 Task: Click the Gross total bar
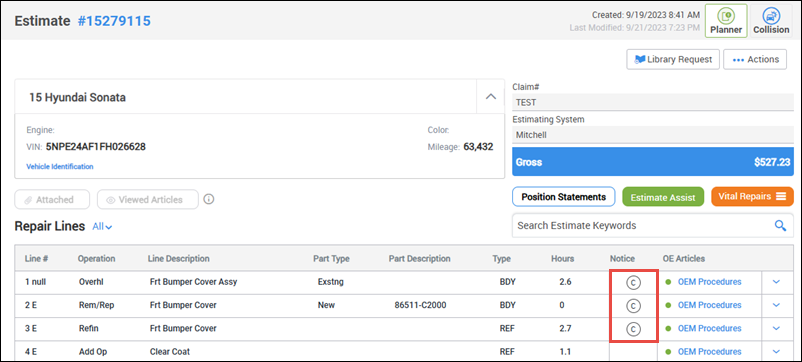tap(653, 162)
